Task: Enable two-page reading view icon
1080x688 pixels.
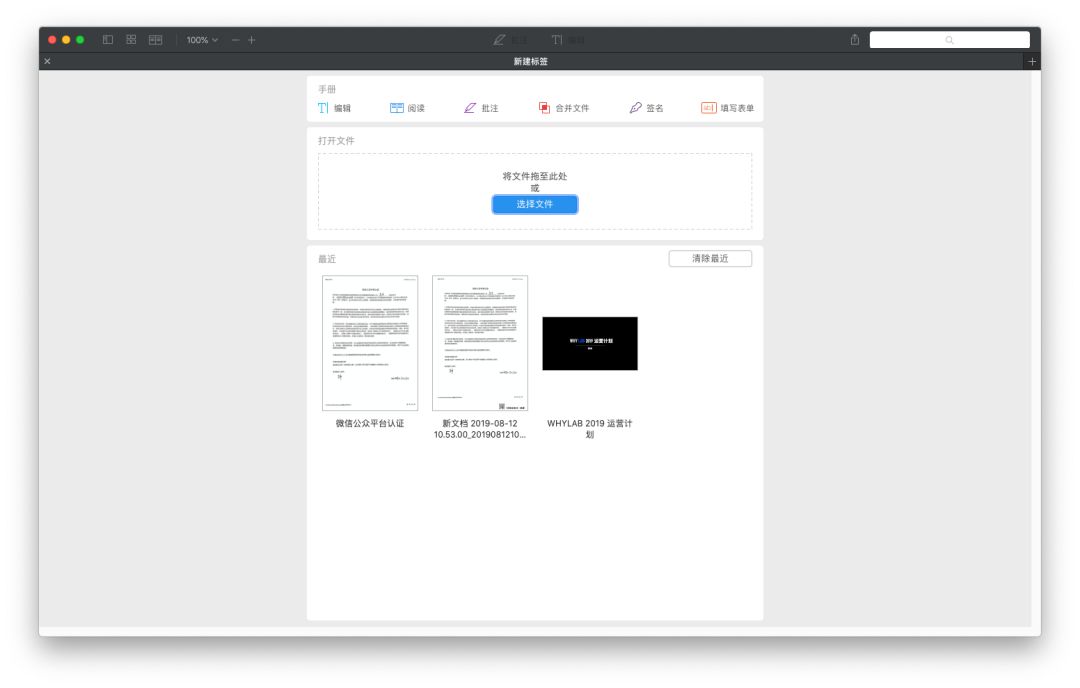Action: pyautogui.click(x=156, y=40)
